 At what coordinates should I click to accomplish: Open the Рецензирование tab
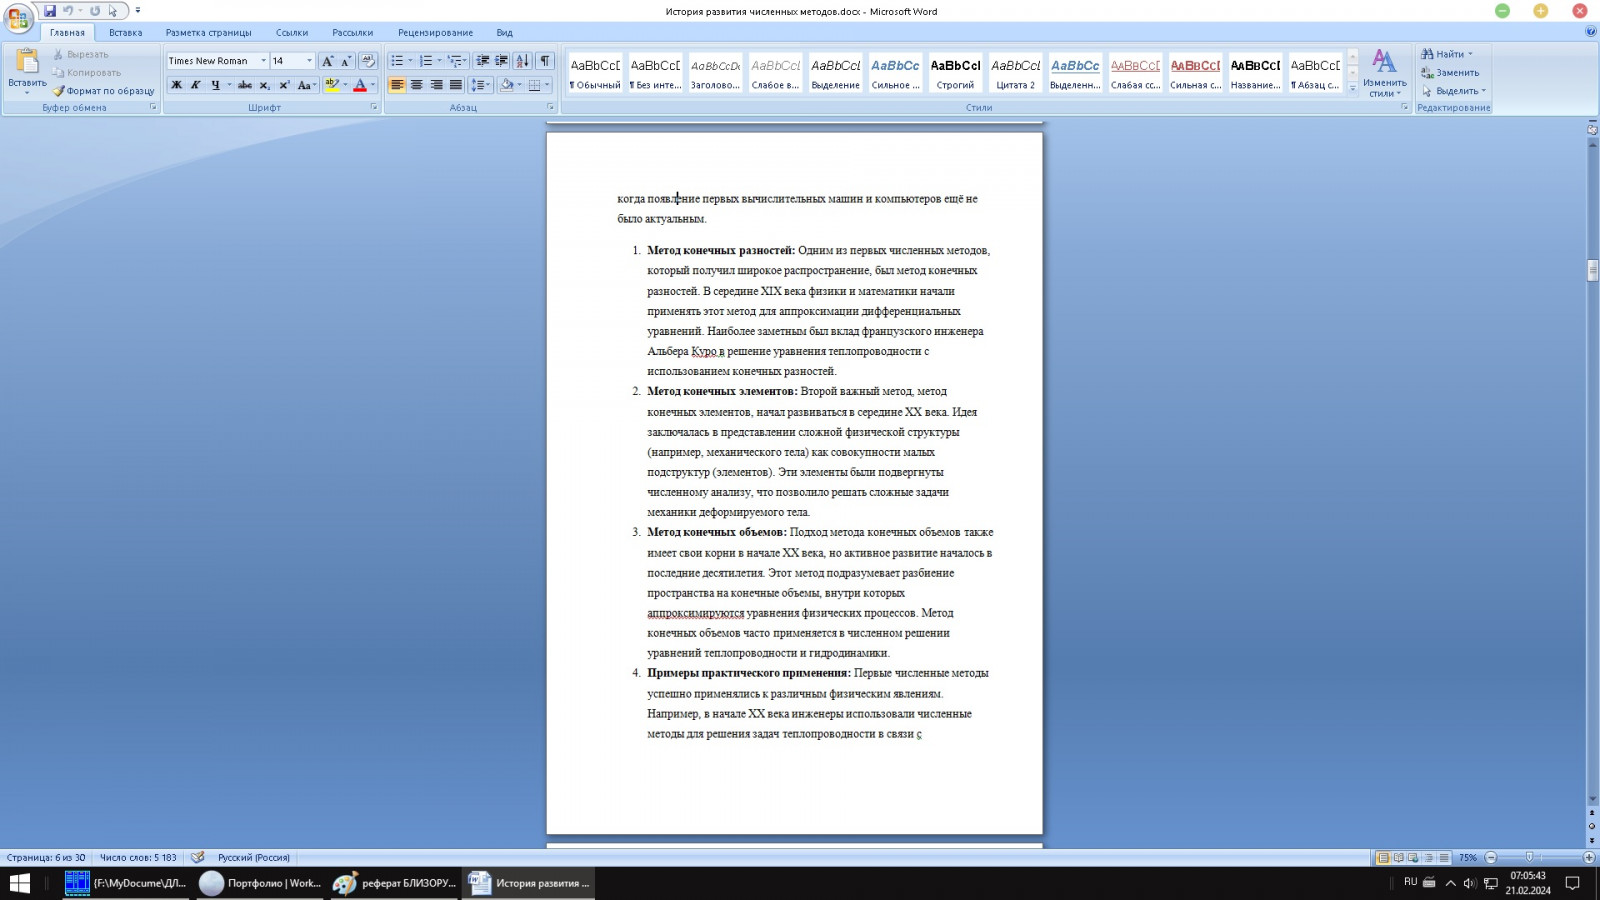435,33
